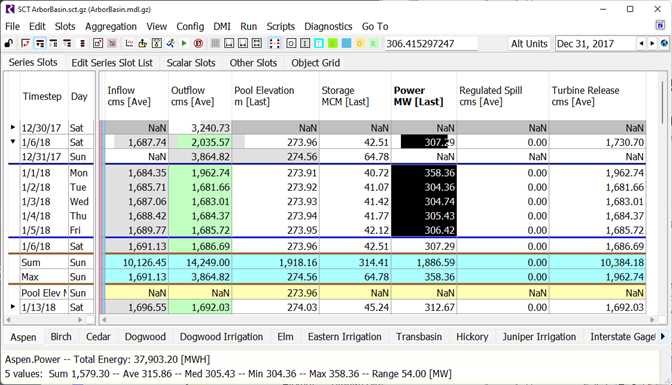
Task: Click the boxed I toolbar icon
Action: click(305, 43)
